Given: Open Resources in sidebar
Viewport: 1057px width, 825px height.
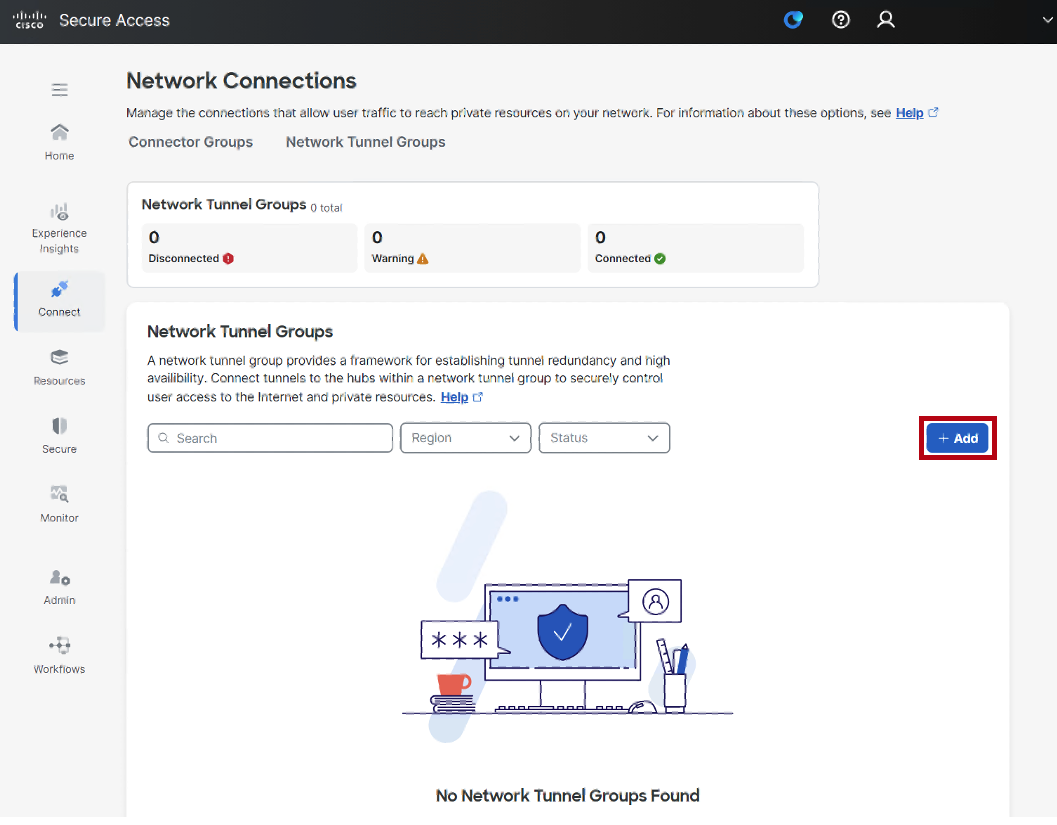Looking at the screenshot, I should [59, 367].
